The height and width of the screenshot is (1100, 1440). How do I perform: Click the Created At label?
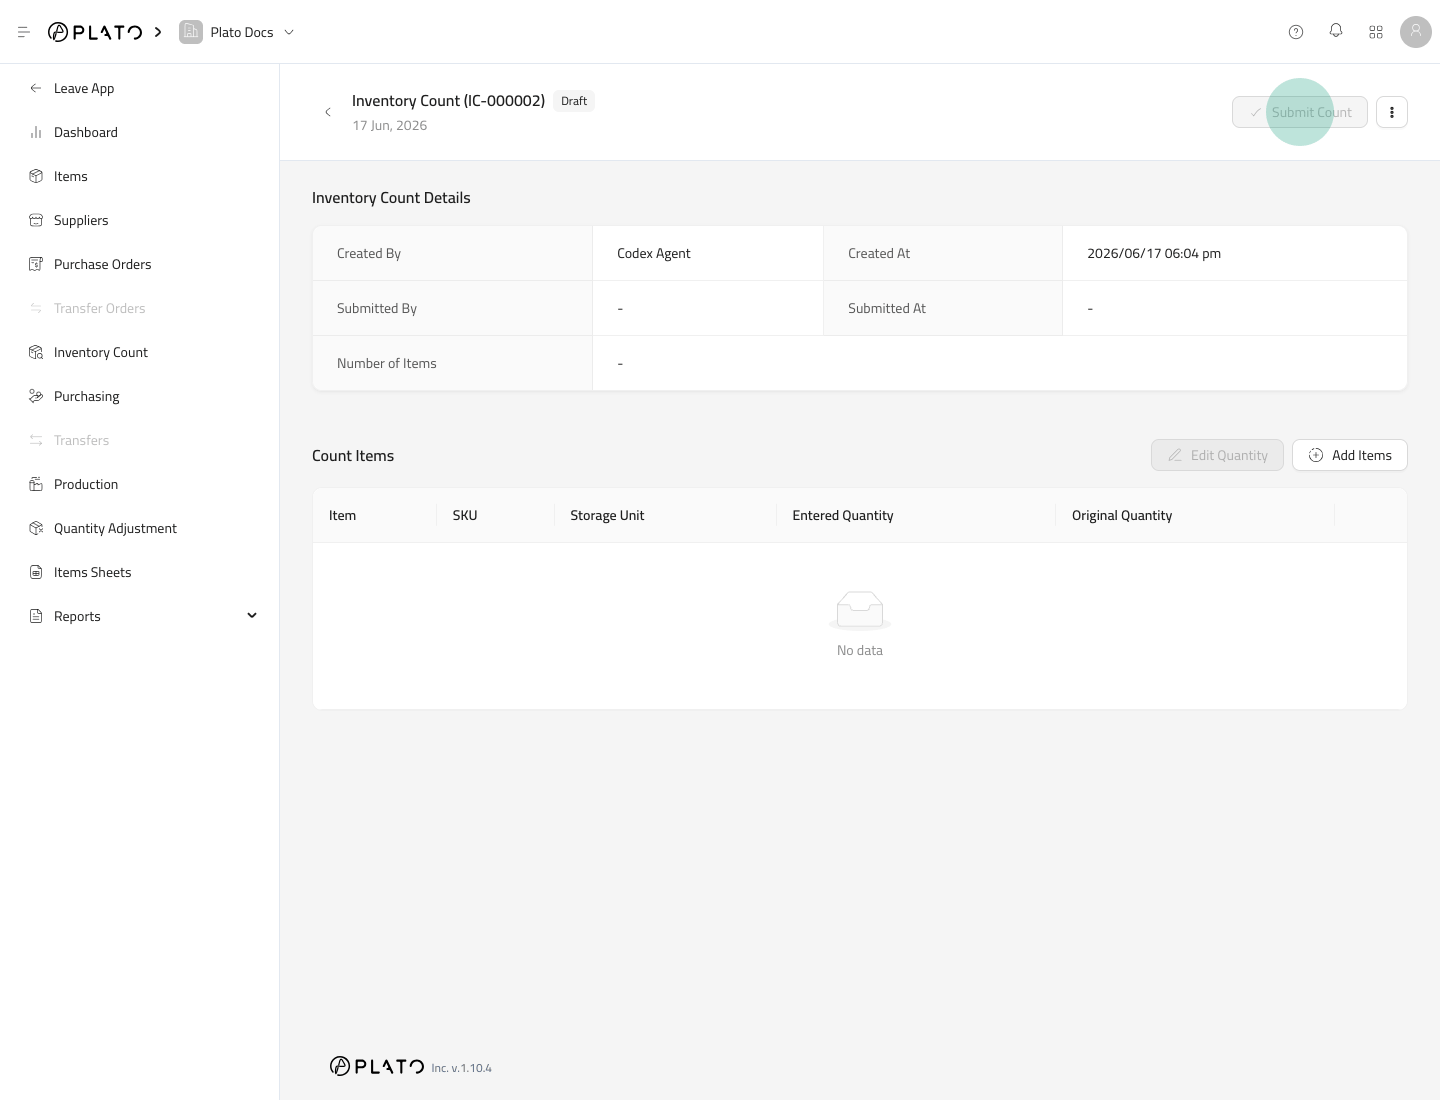(879, 253)
